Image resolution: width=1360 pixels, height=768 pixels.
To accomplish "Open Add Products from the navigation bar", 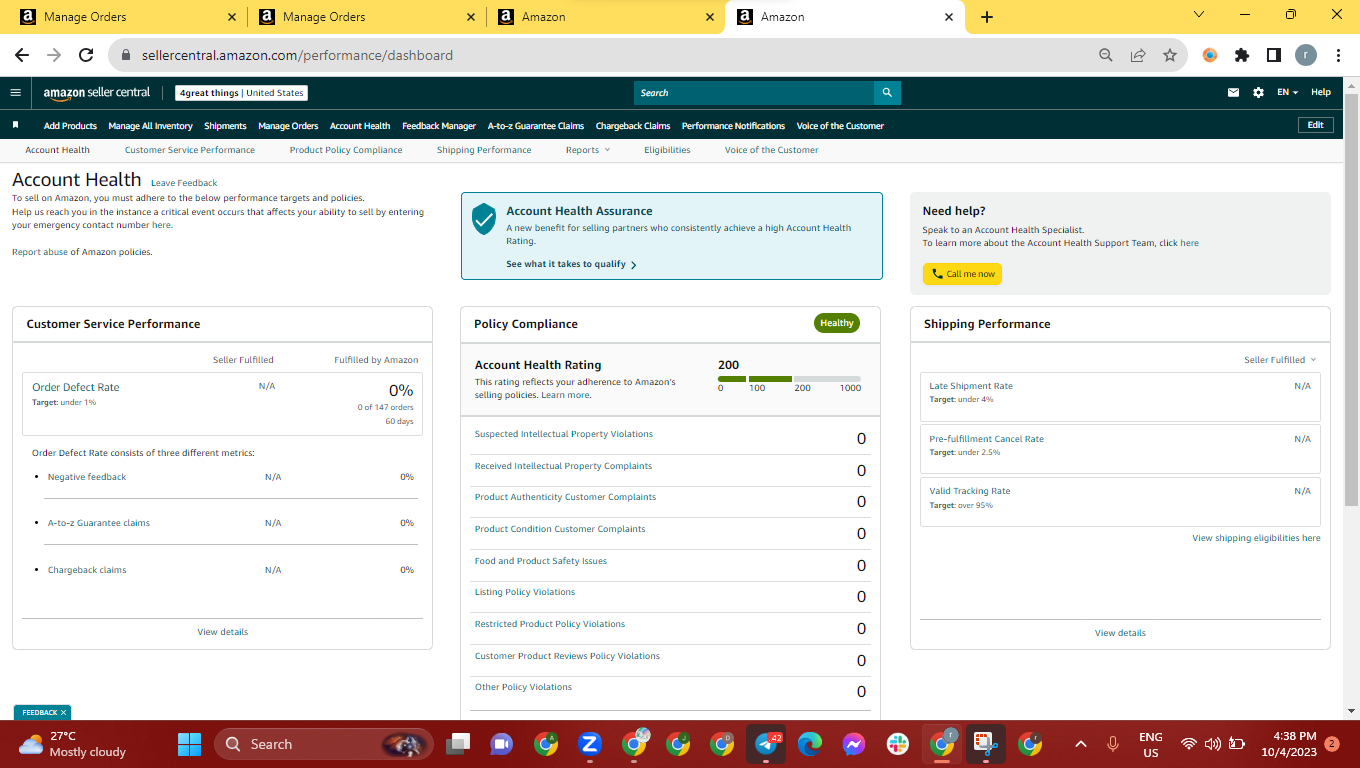I will pyautogui.click(x=70, y=126).
